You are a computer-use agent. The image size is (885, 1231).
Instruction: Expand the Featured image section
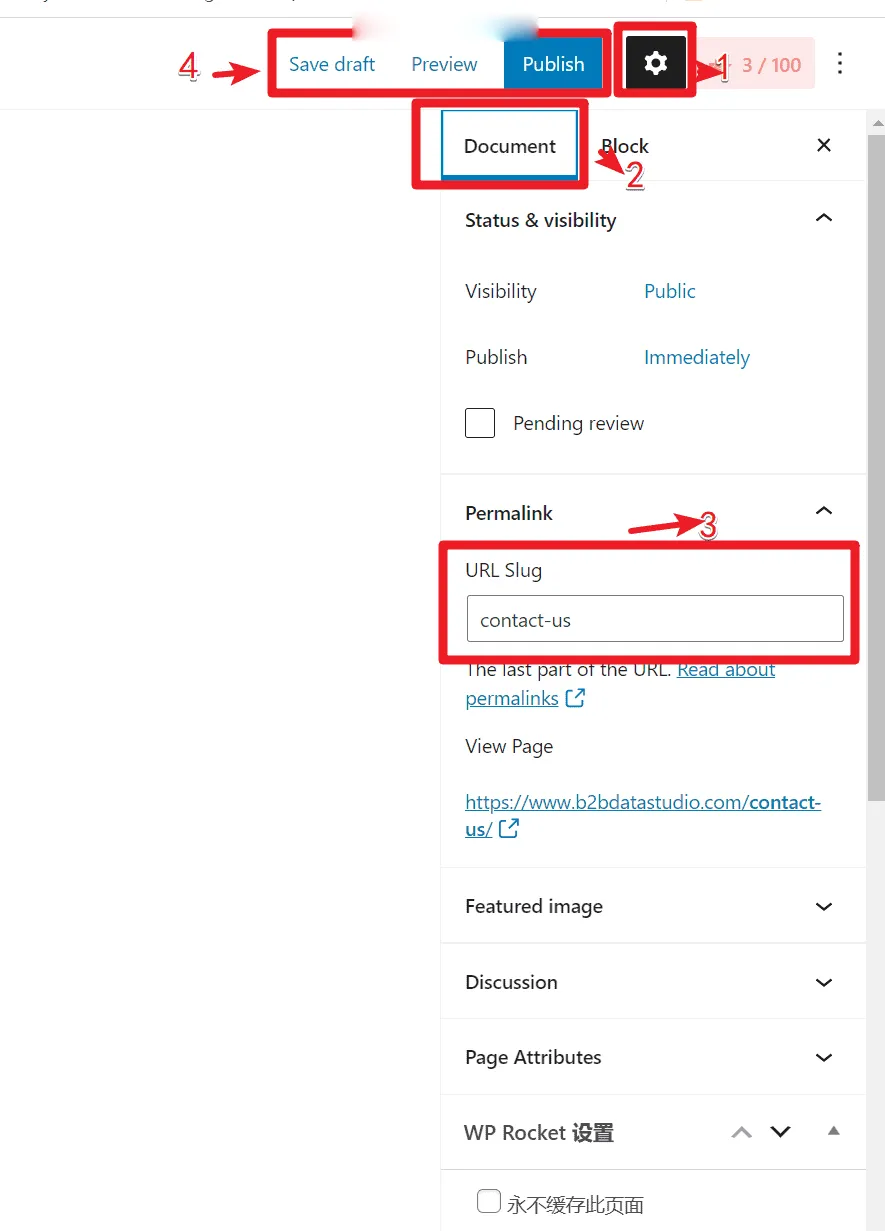pos(653,906)
